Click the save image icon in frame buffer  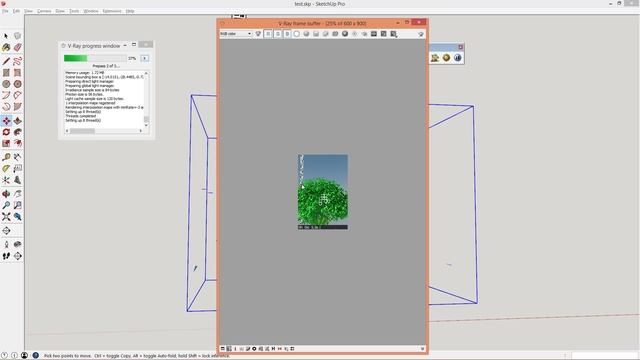[x=316, y=34]
